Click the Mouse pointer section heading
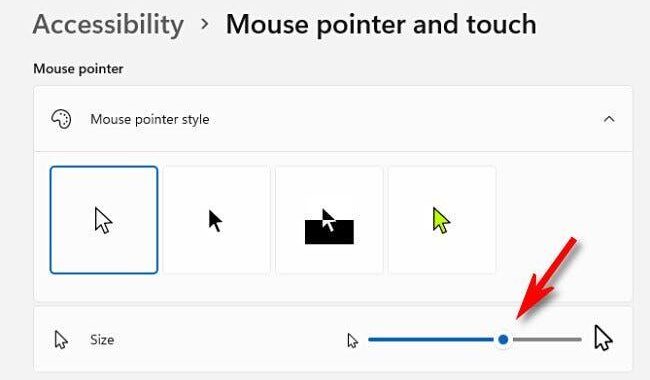This screenshot has width=650, height=380. pos(78,69)
